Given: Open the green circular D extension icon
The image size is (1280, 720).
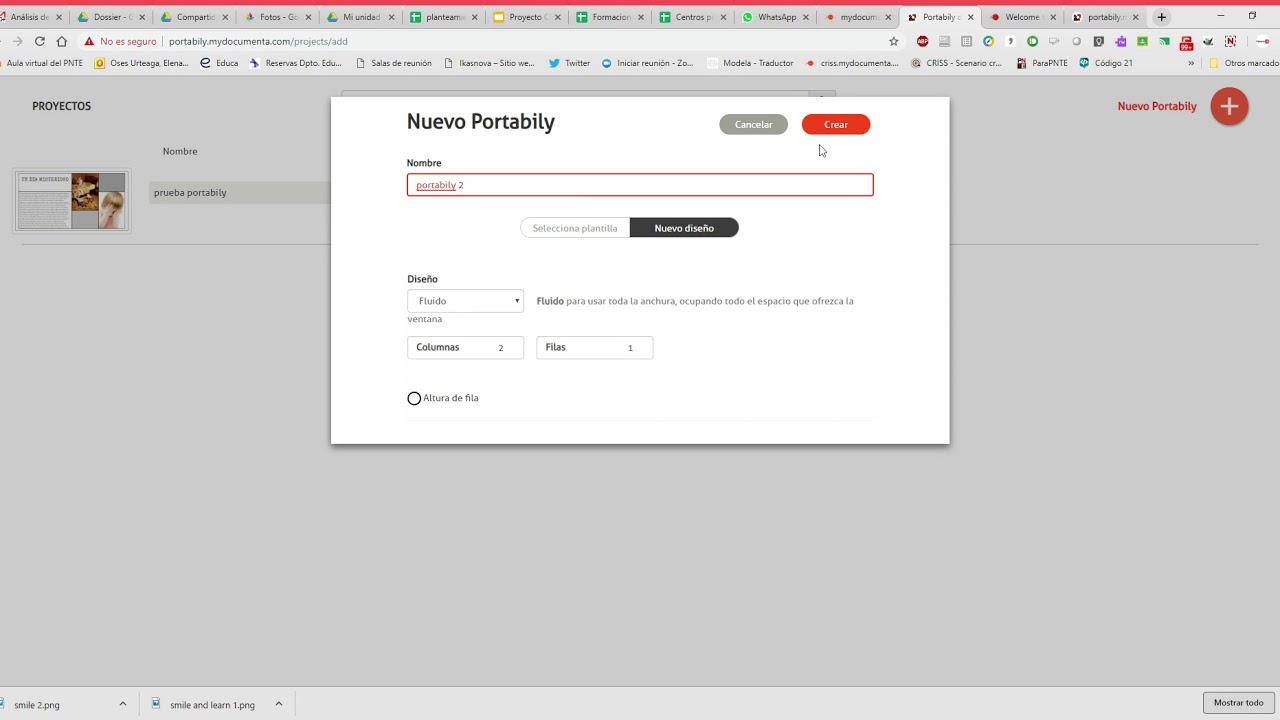Looking at the screenshot, I should [x=1032, y=41].
